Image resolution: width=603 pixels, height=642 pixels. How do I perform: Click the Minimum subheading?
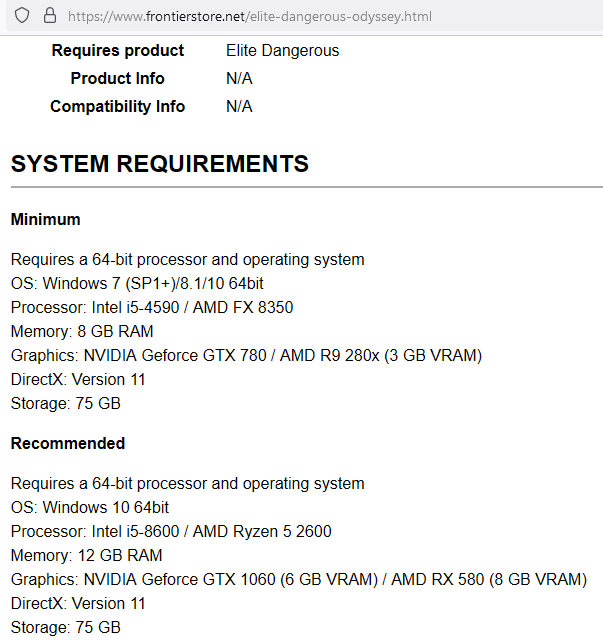(x=45, y=219)
